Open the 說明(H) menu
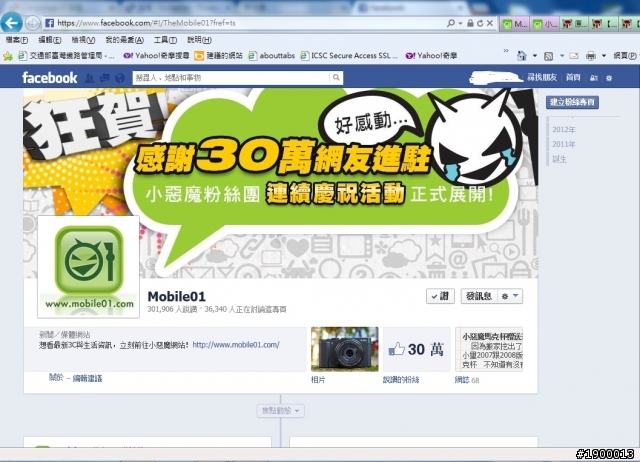The height and width of the screenshot is (462, 640). 199,40
